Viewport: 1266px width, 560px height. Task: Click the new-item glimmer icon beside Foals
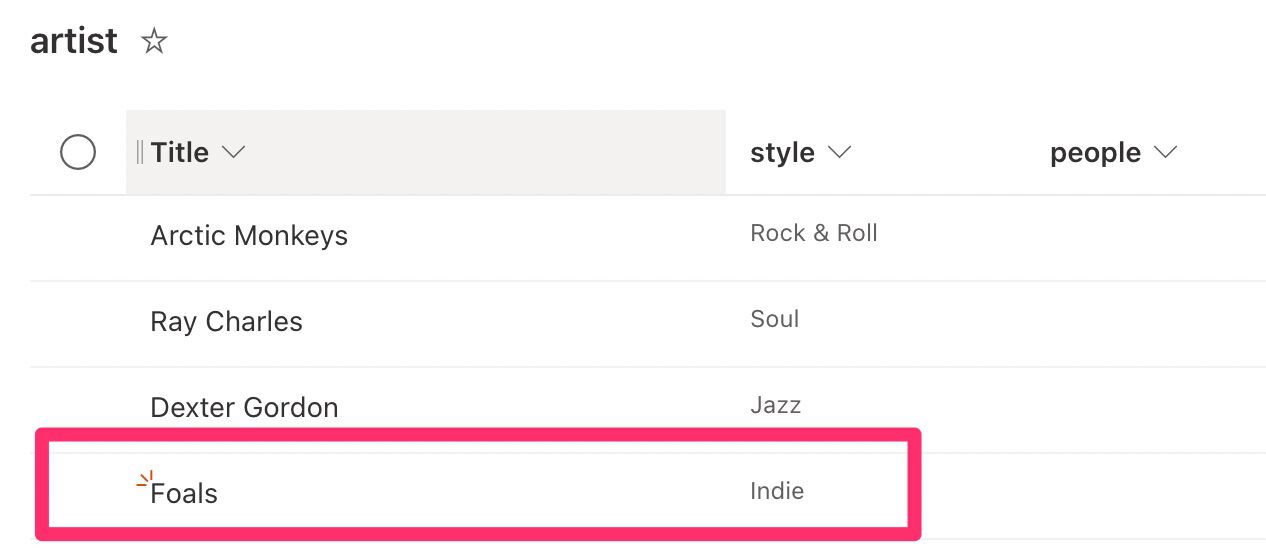tap(146, 481)
